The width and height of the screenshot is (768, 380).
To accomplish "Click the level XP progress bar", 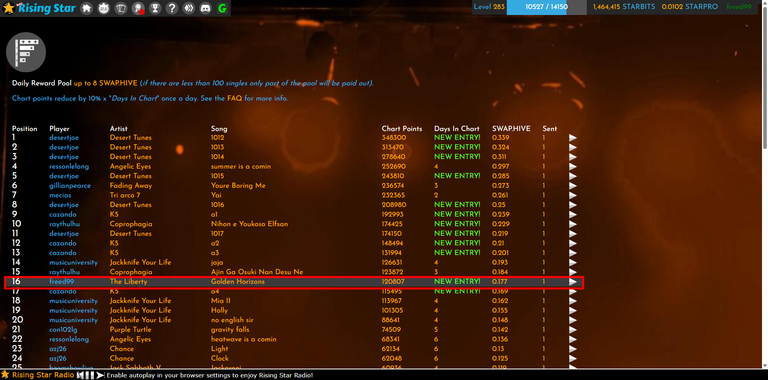I will pos(546,7).
